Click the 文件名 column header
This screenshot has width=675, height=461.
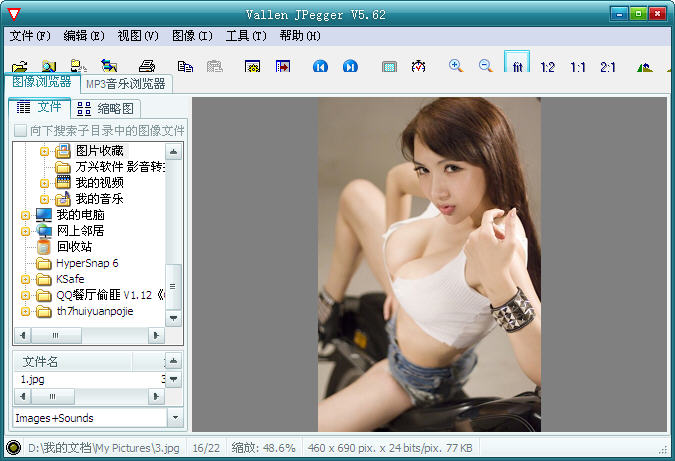(72, 362)
